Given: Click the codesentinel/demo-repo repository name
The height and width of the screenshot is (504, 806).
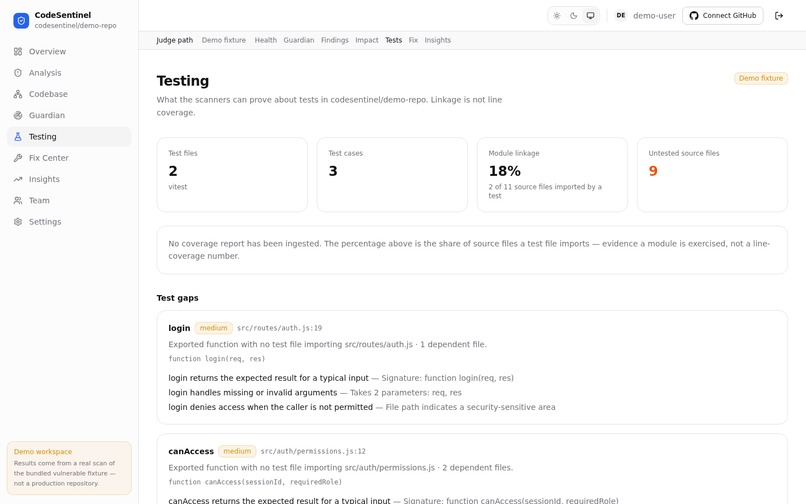Looking at the screenshot, I should [76, 26].
